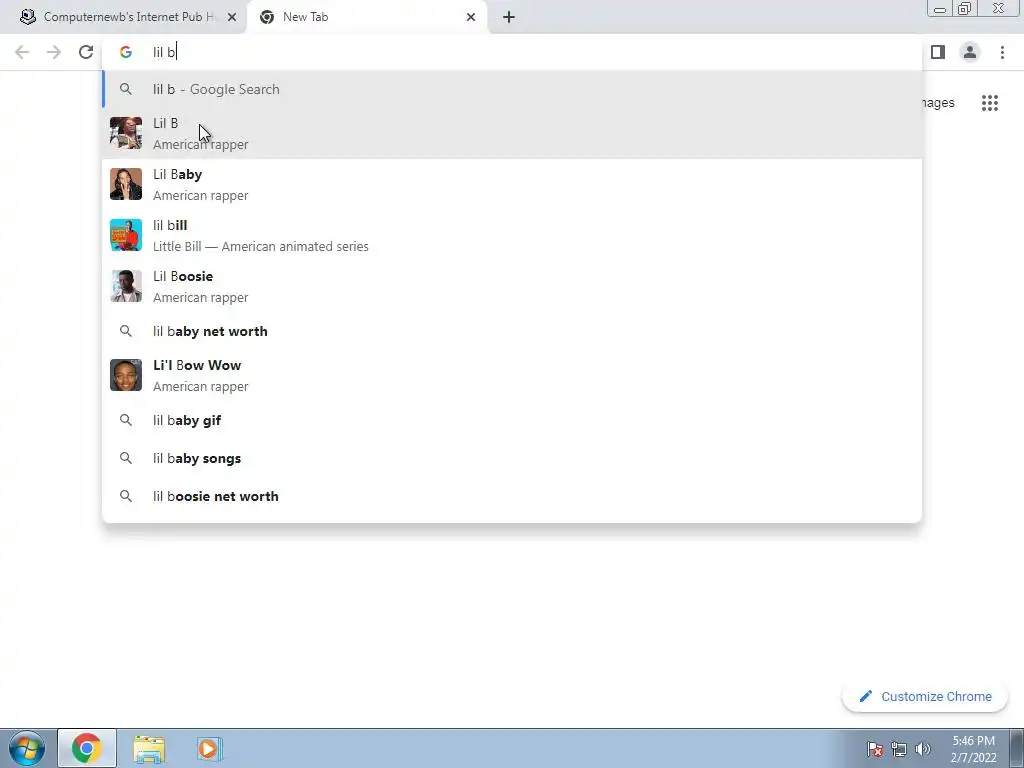Reload the page with the refresh icon
The image size is (1024, 768).
pyautogui.click(x=86, y=52)
